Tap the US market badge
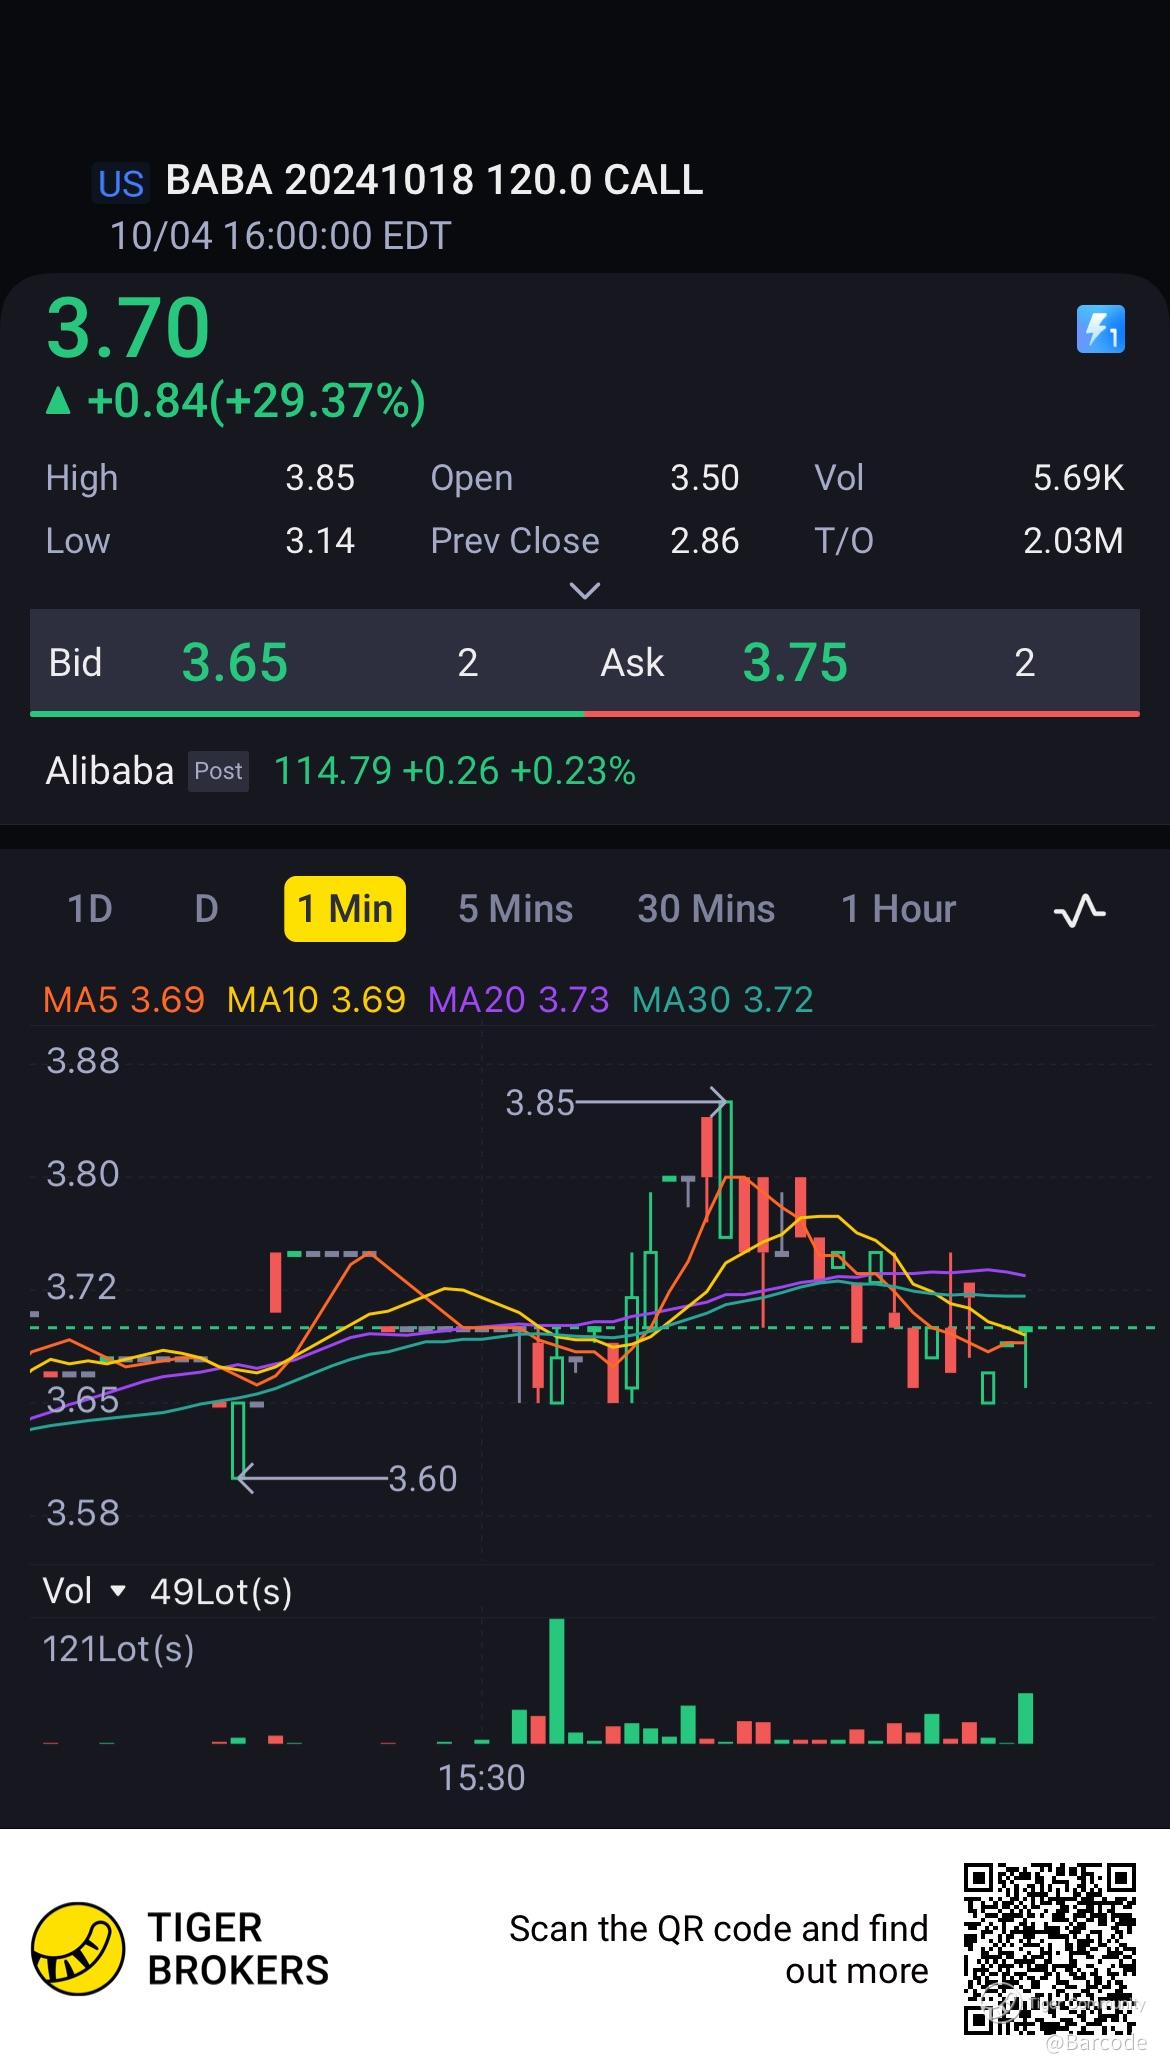Viewport: 1170px width, 2069px height. (x=121, y=184)
